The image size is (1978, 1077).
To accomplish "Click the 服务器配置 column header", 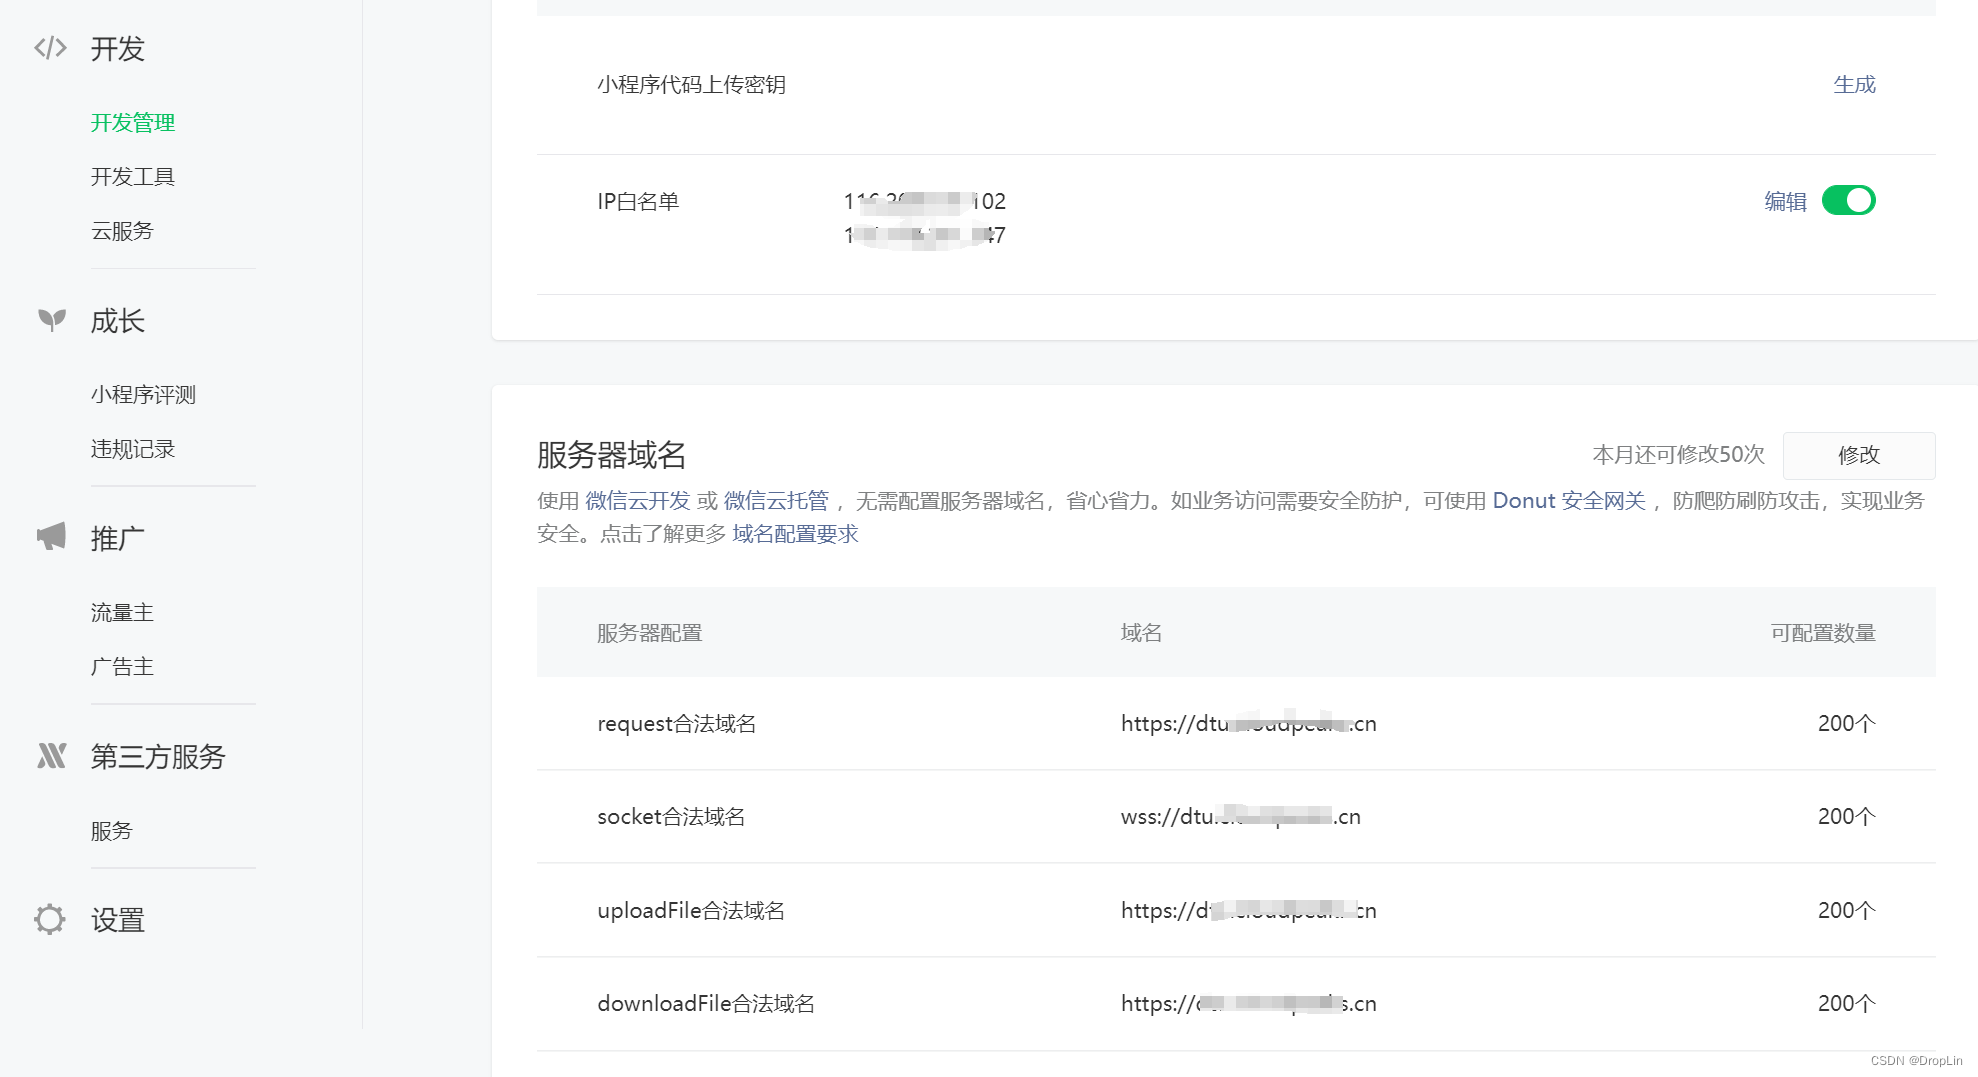I will coord(649,633).
